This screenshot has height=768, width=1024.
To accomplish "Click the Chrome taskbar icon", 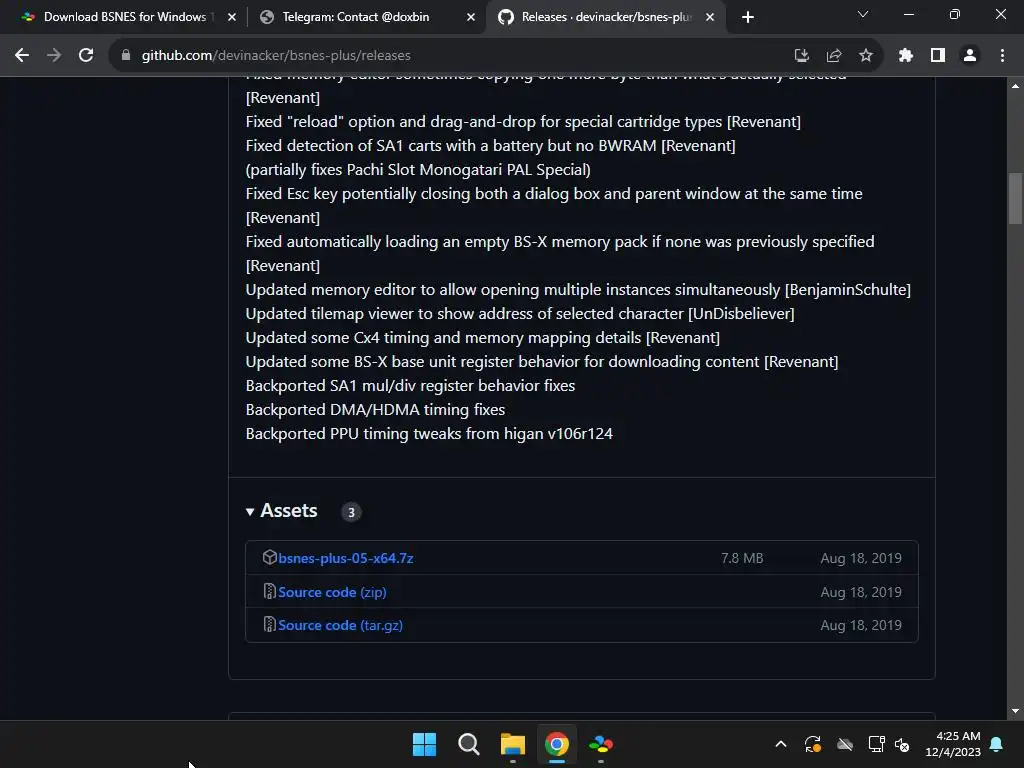I will [x=556, y=744].
